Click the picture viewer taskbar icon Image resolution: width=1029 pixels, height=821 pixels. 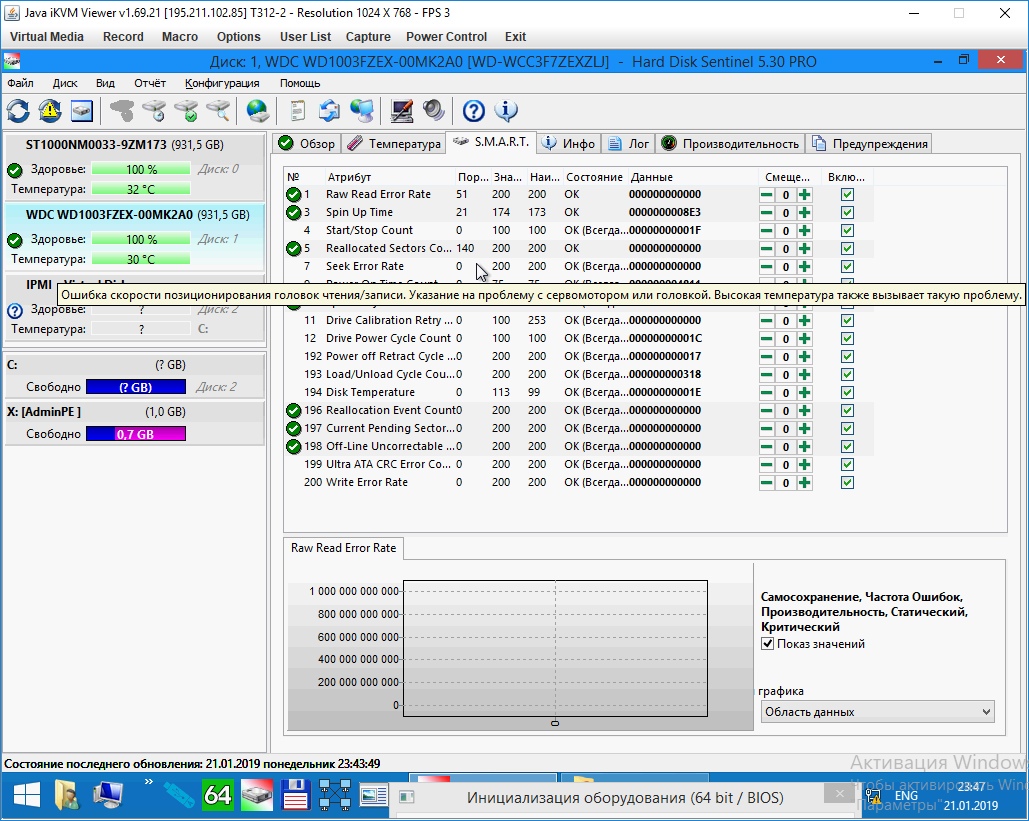click(374, 796)
